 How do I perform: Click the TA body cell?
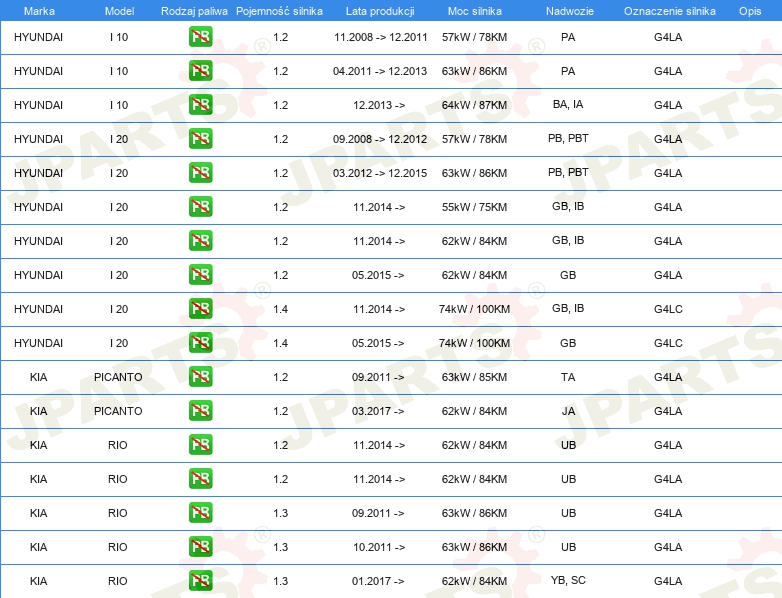[568, 377]
